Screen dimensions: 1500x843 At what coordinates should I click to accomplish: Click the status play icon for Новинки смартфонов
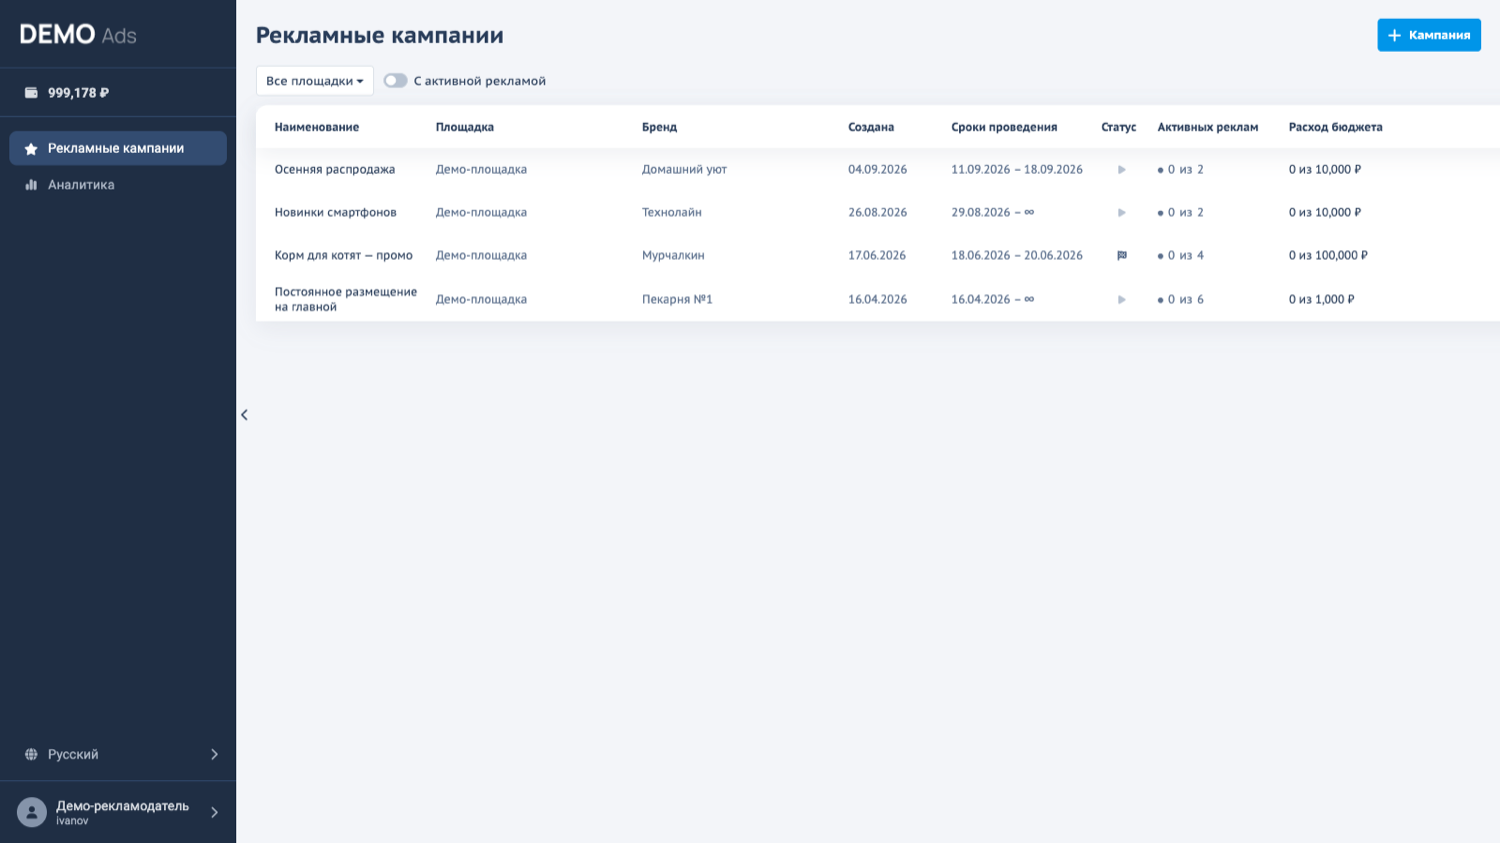(1122, 213)
